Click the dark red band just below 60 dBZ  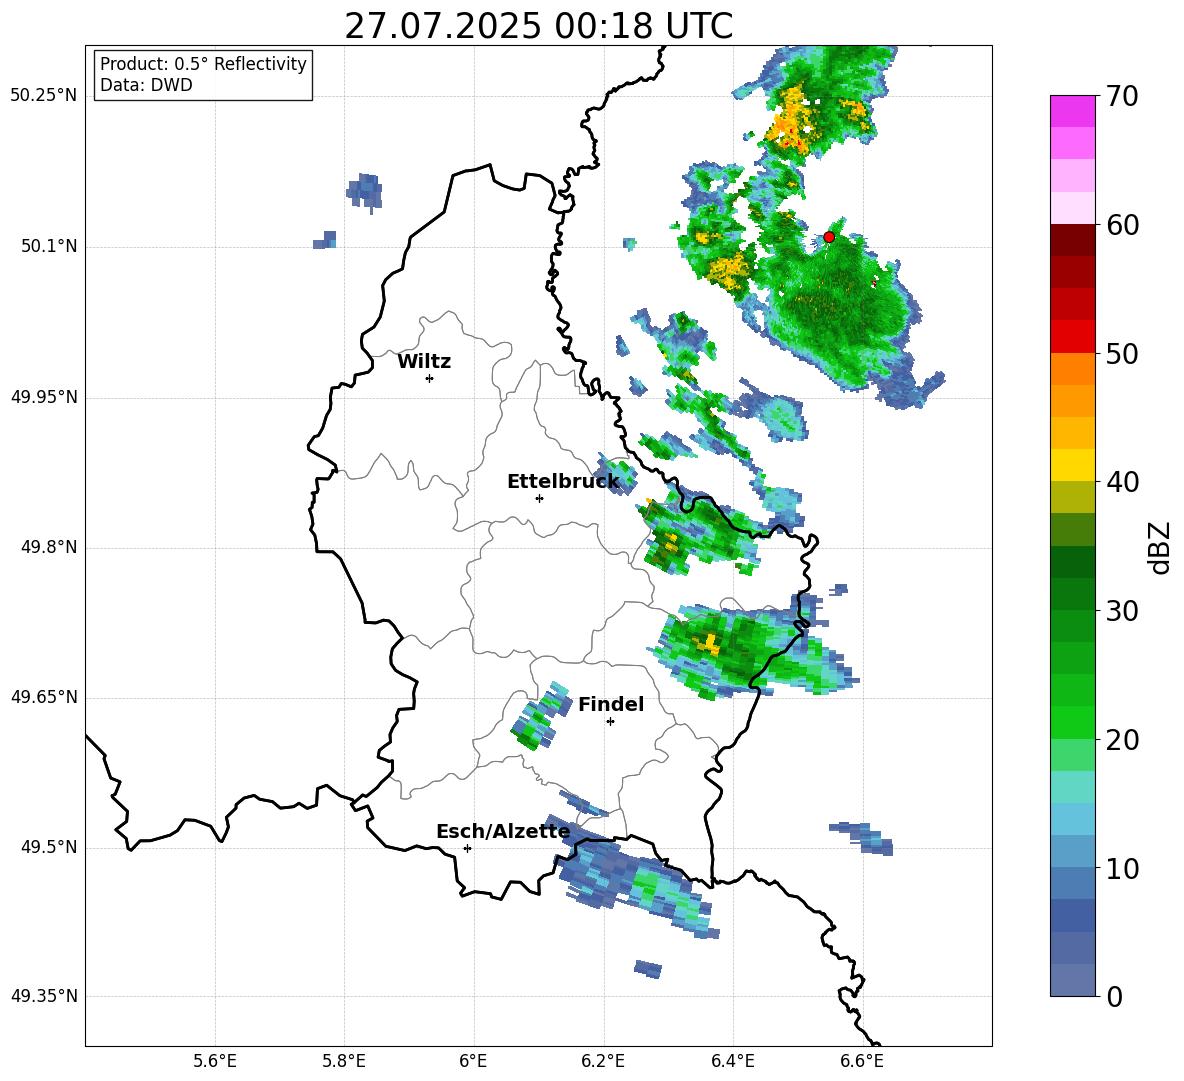tap(1072, 240)
